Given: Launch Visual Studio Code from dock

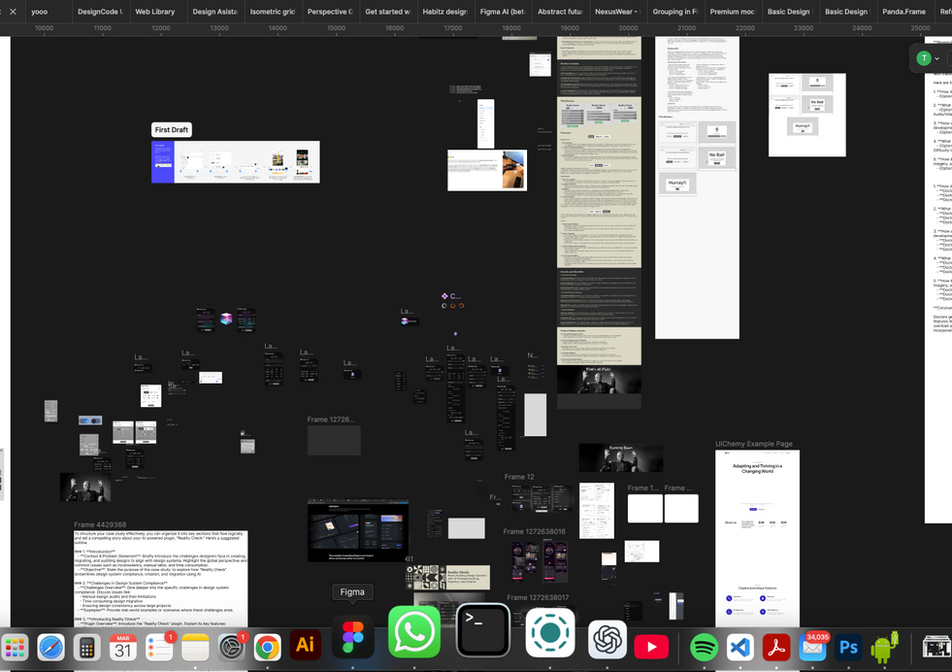Looking at the screenshot, I should 740,647.
